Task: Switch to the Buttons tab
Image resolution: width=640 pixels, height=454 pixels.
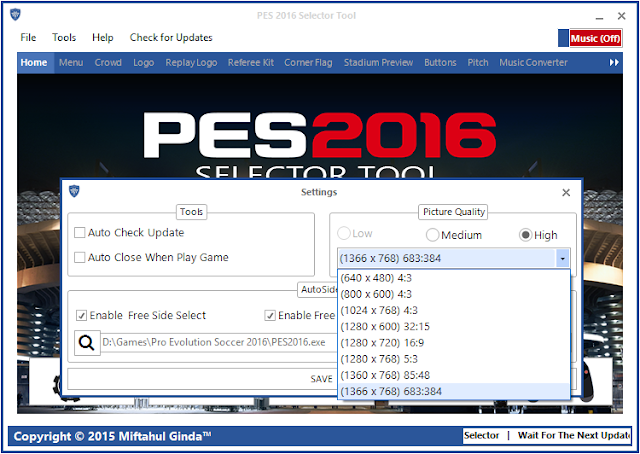Action: (x=440, y=62)
